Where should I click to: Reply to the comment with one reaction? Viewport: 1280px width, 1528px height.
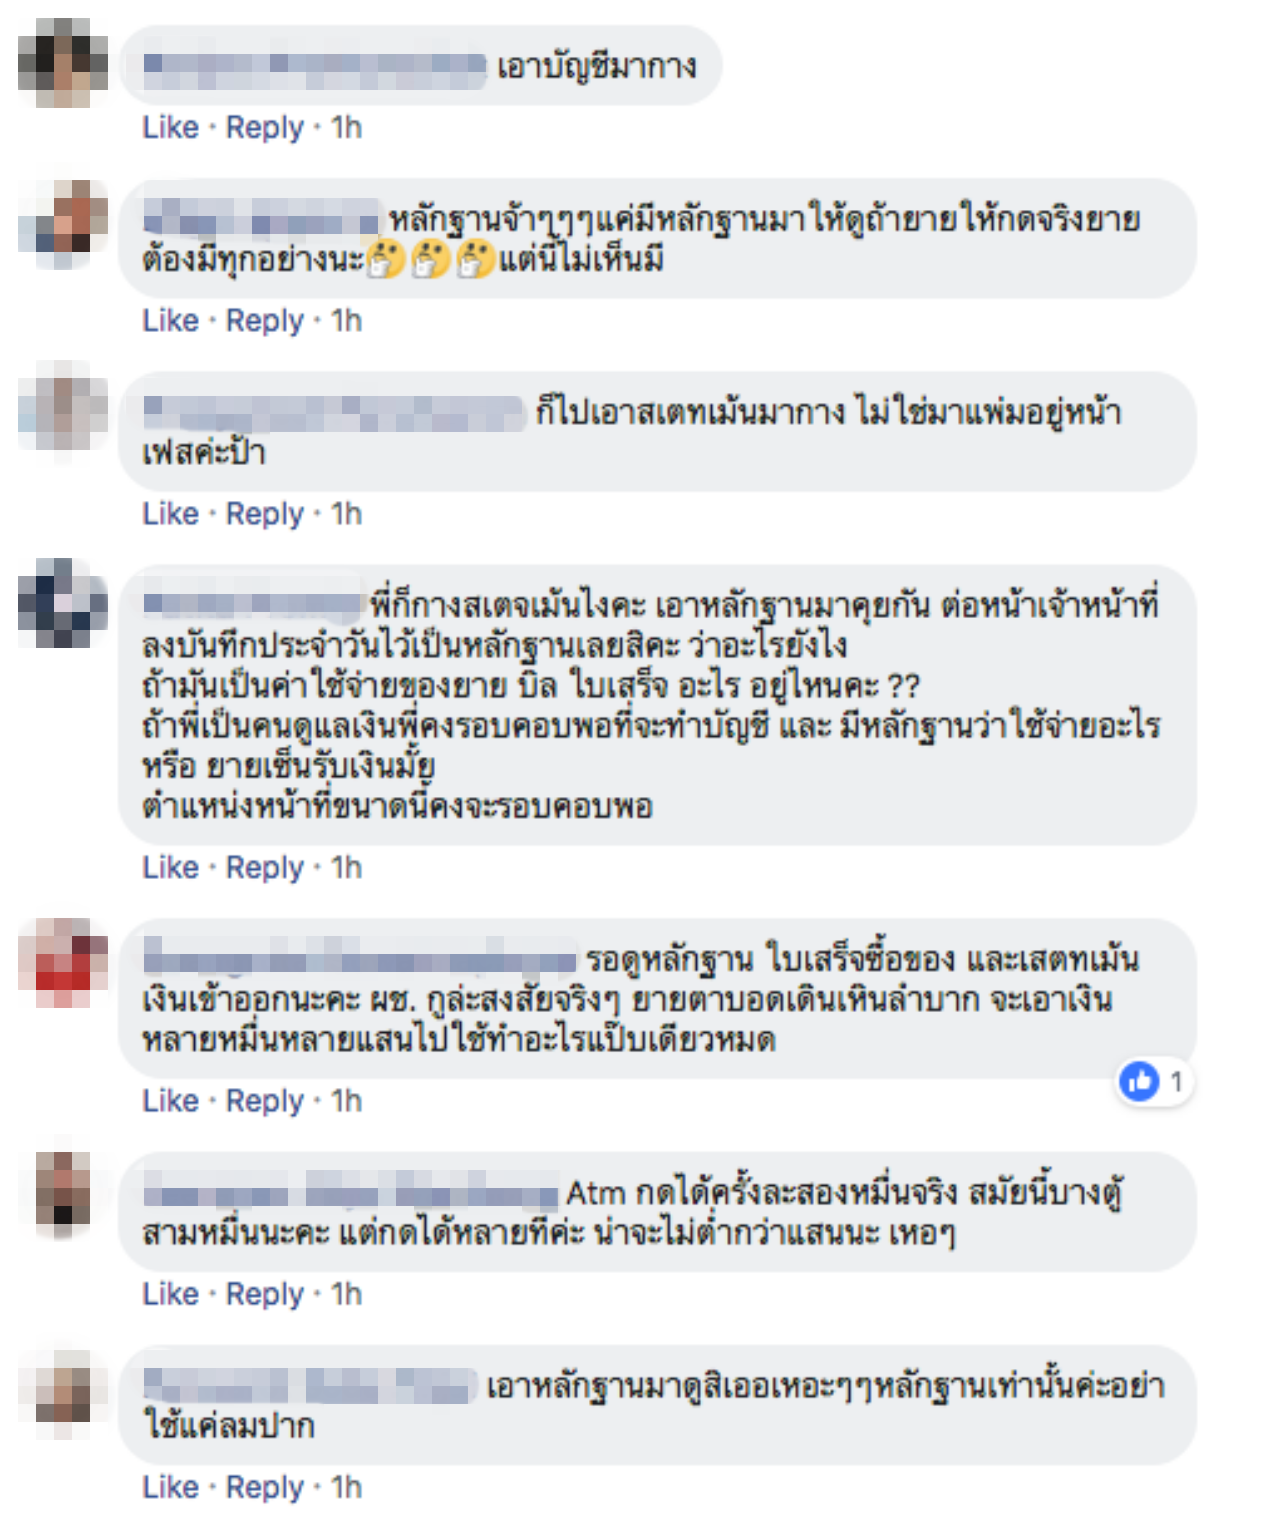point(264,1100)
